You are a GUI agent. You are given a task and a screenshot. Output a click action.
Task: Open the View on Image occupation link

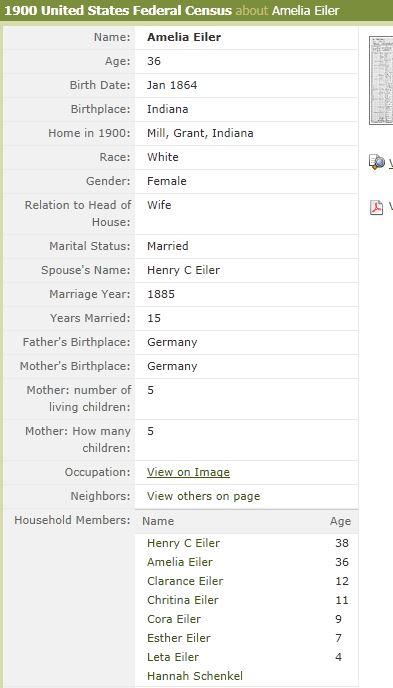188,472
